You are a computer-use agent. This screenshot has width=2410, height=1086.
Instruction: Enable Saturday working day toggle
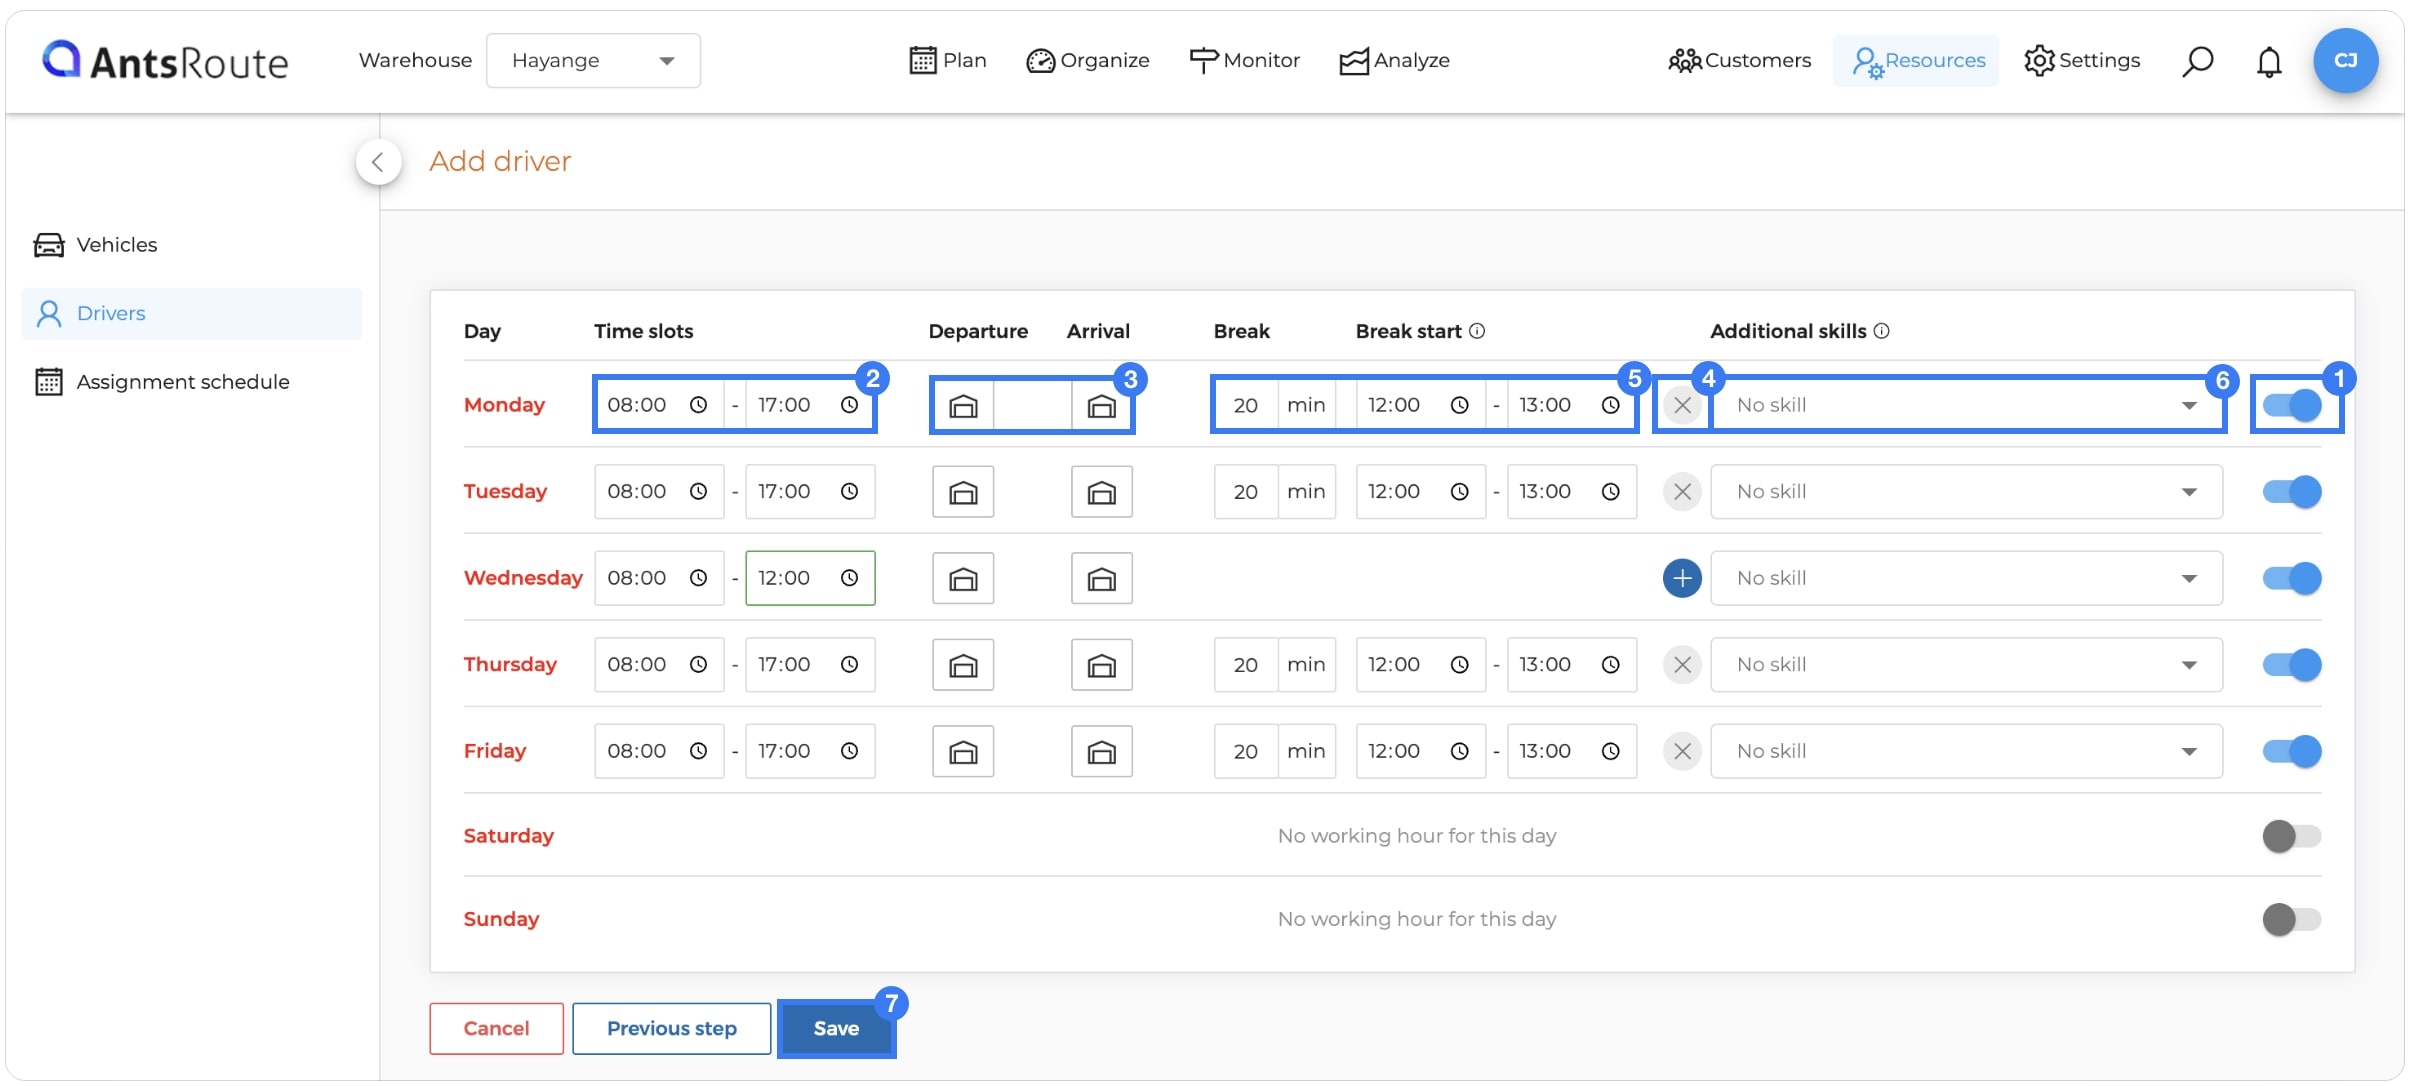point(2292,836)
